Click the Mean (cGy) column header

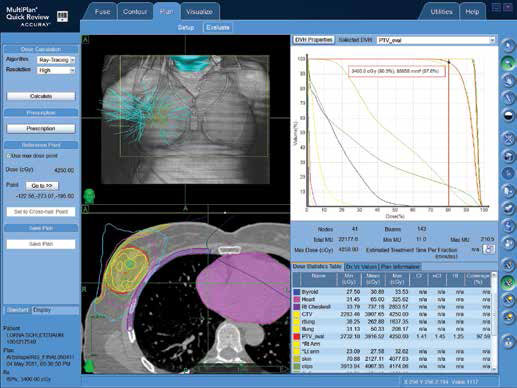(373, 279)
